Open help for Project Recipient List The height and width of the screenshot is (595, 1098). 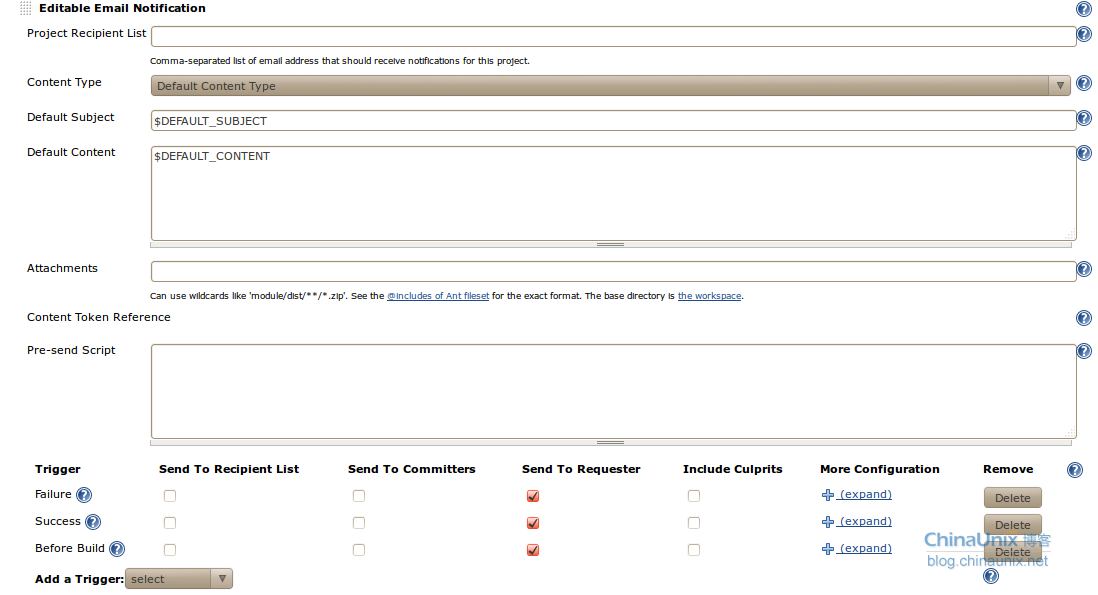point(1083,35)
